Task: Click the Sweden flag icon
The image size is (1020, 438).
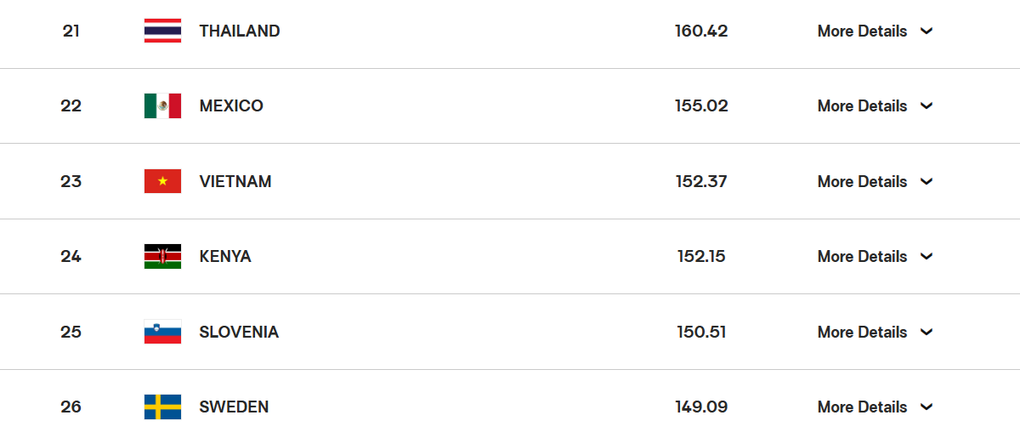Action: pos(163,407)
